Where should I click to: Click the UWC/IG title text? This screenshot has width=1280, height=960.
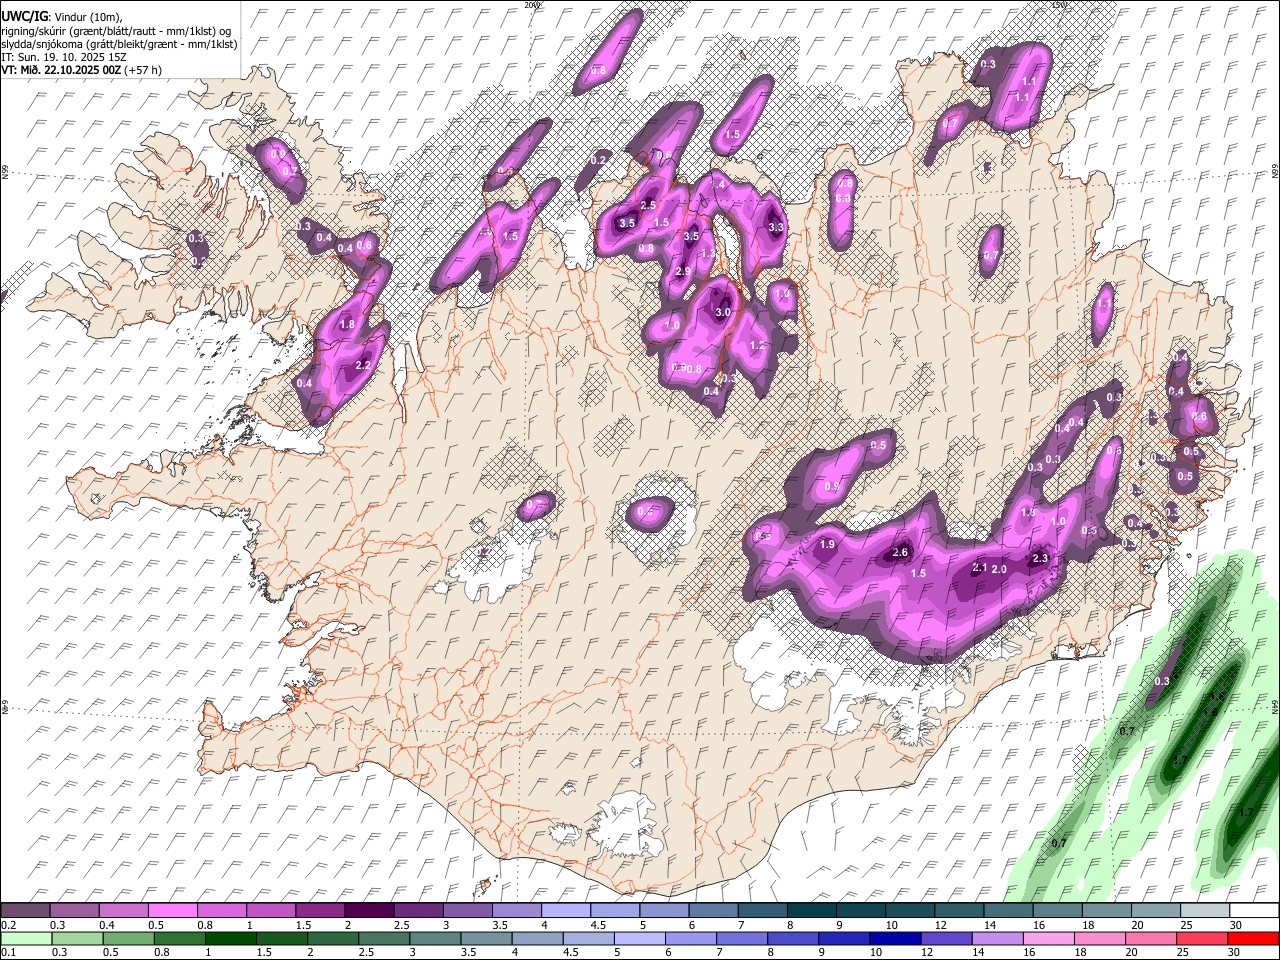pos(23,17)
